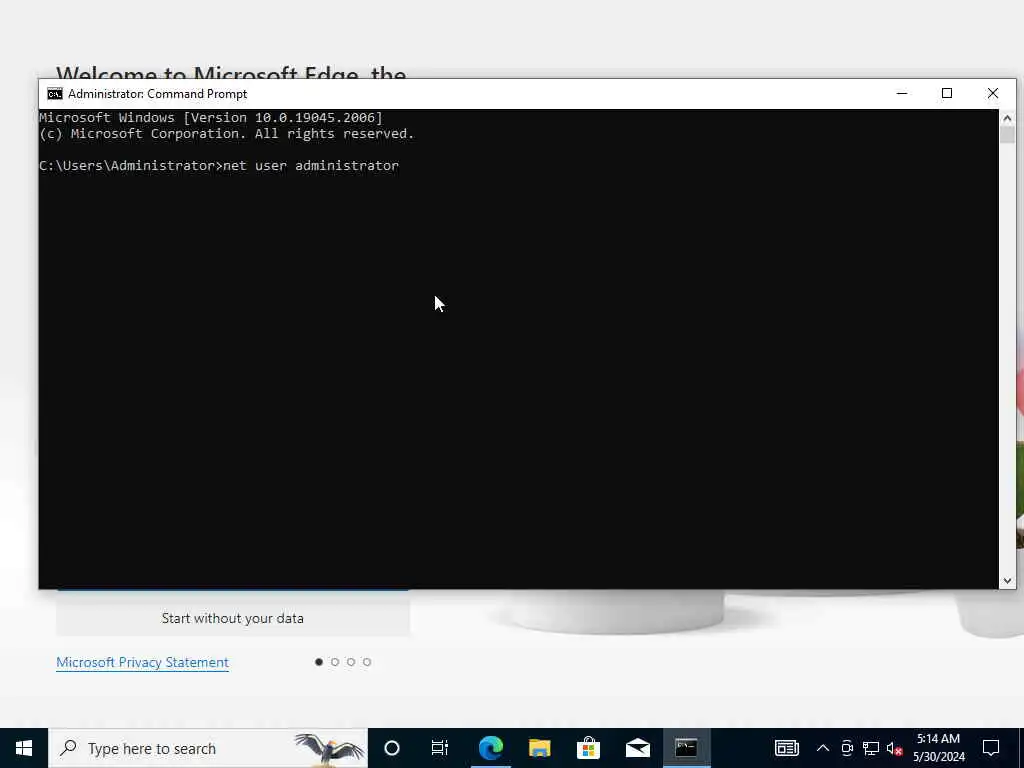This screenshot has height=768, width=1024.
Task: Click the taskbar search box
Action: [208, 748]
